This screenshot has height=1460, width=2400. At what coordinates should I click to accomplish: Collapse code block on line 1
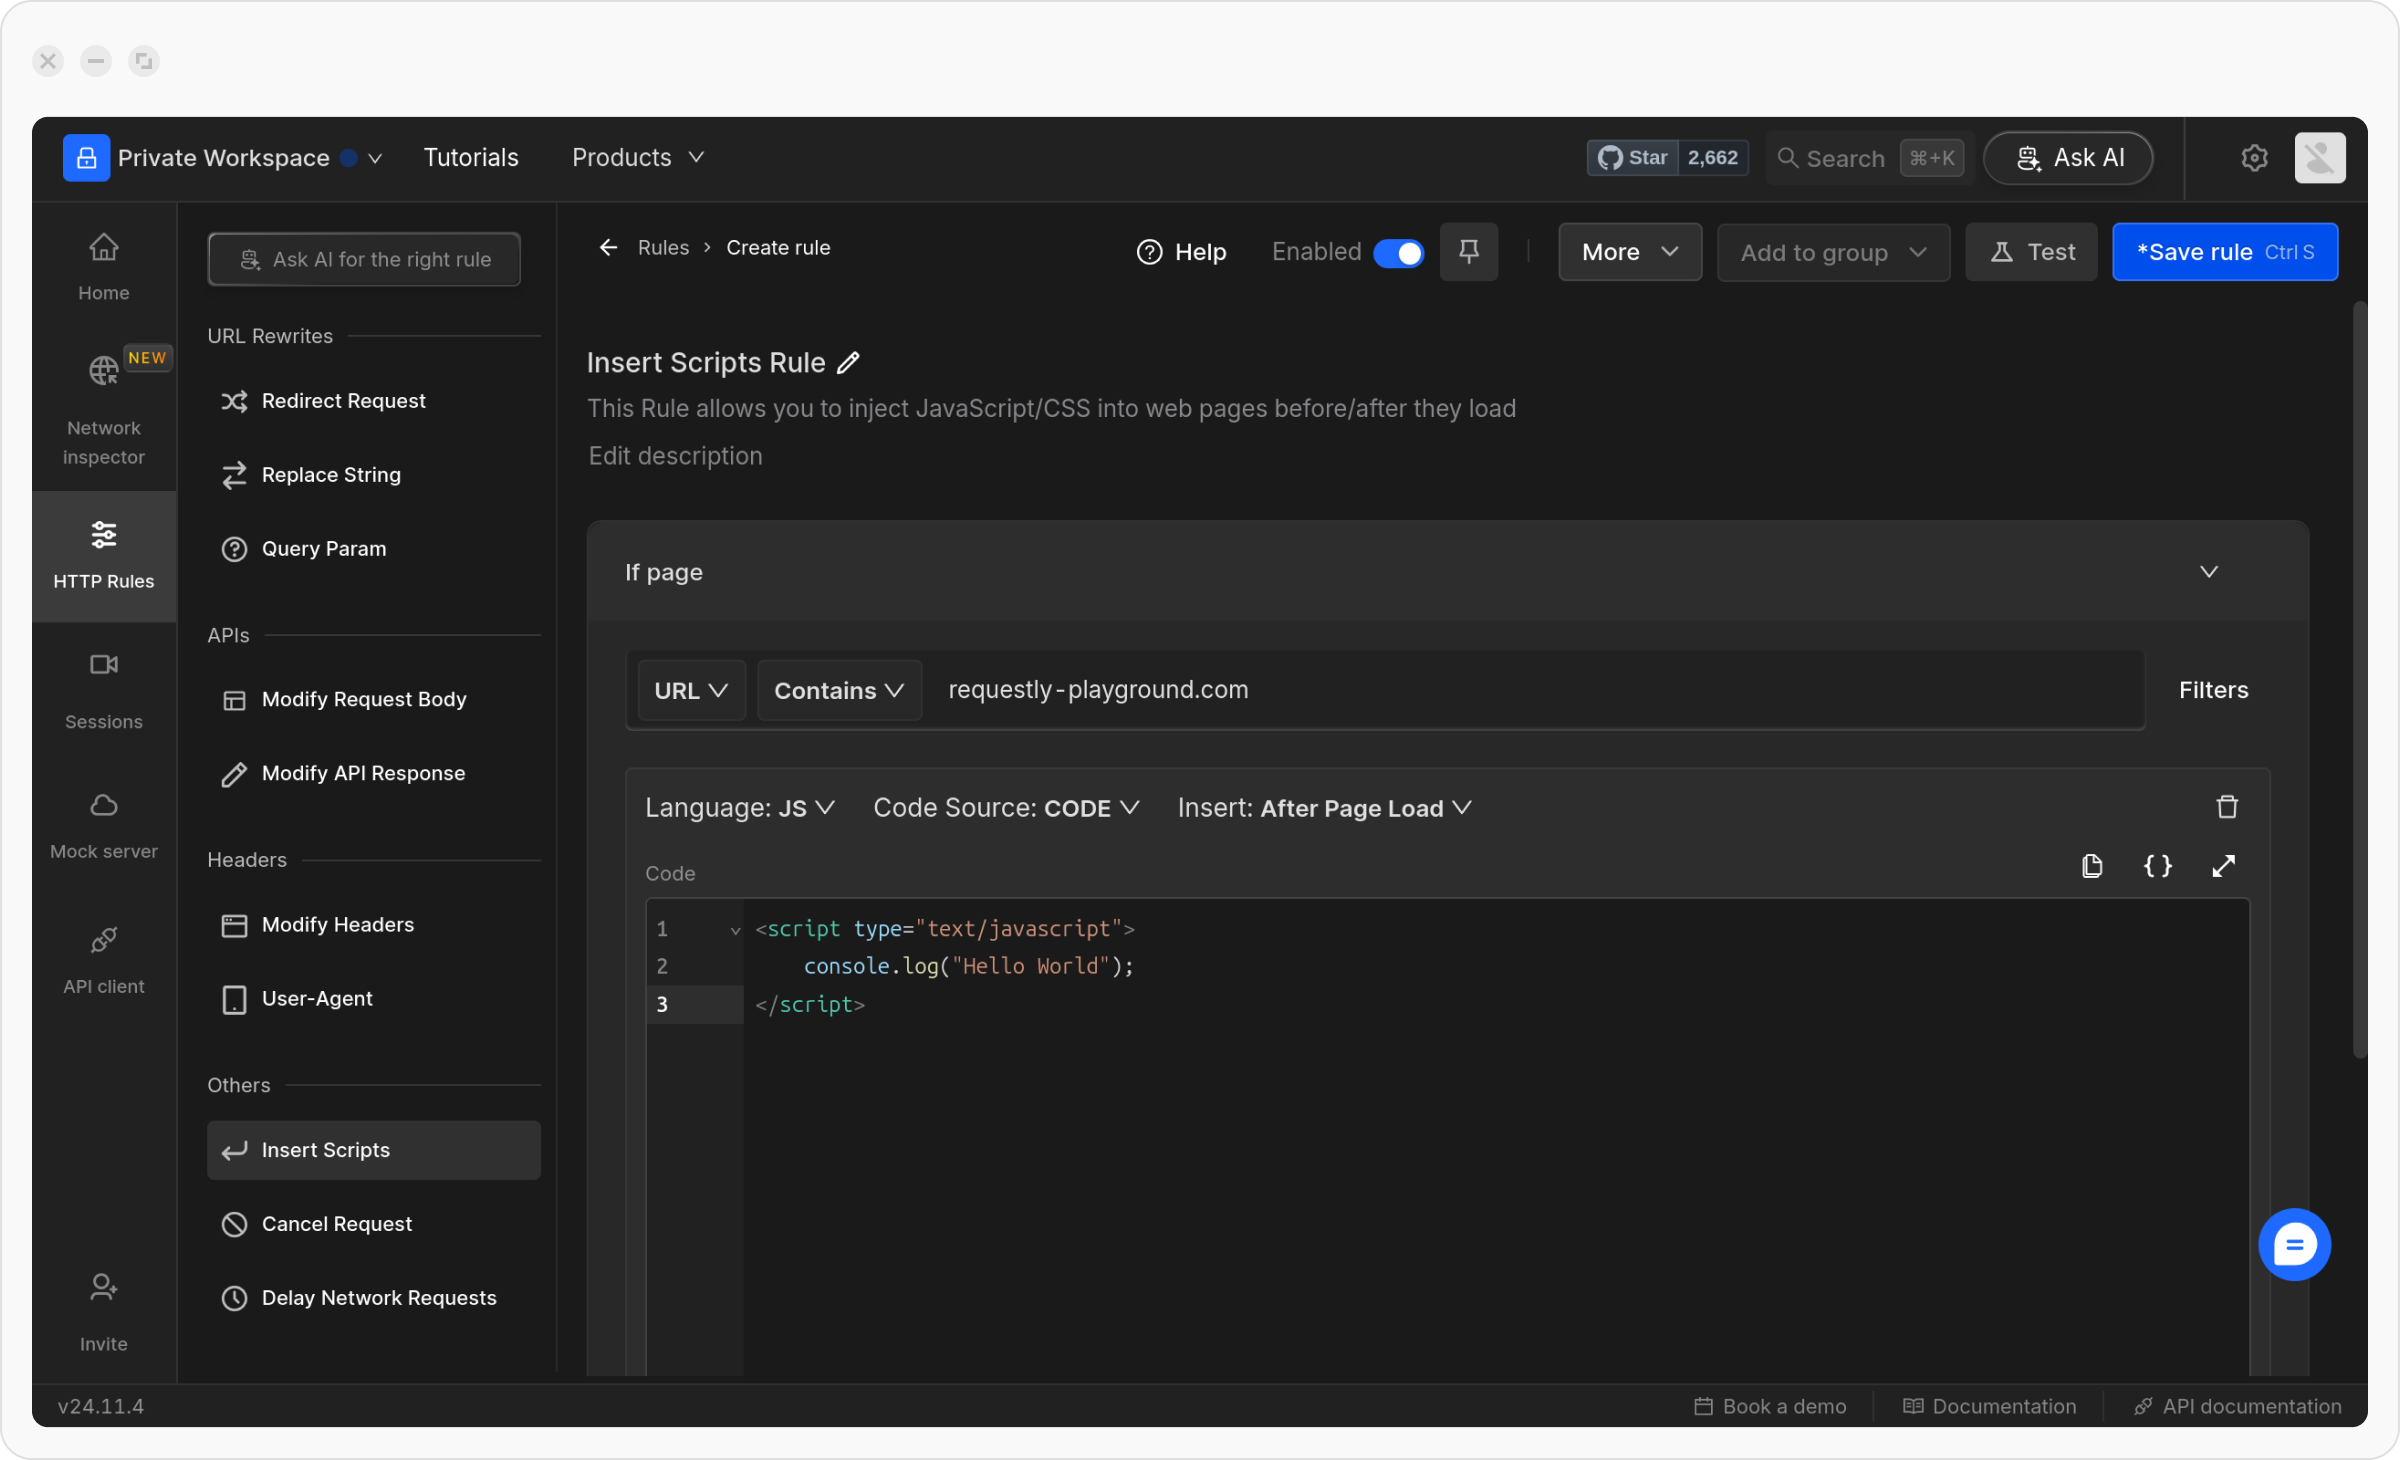click(x=735, y=930)
